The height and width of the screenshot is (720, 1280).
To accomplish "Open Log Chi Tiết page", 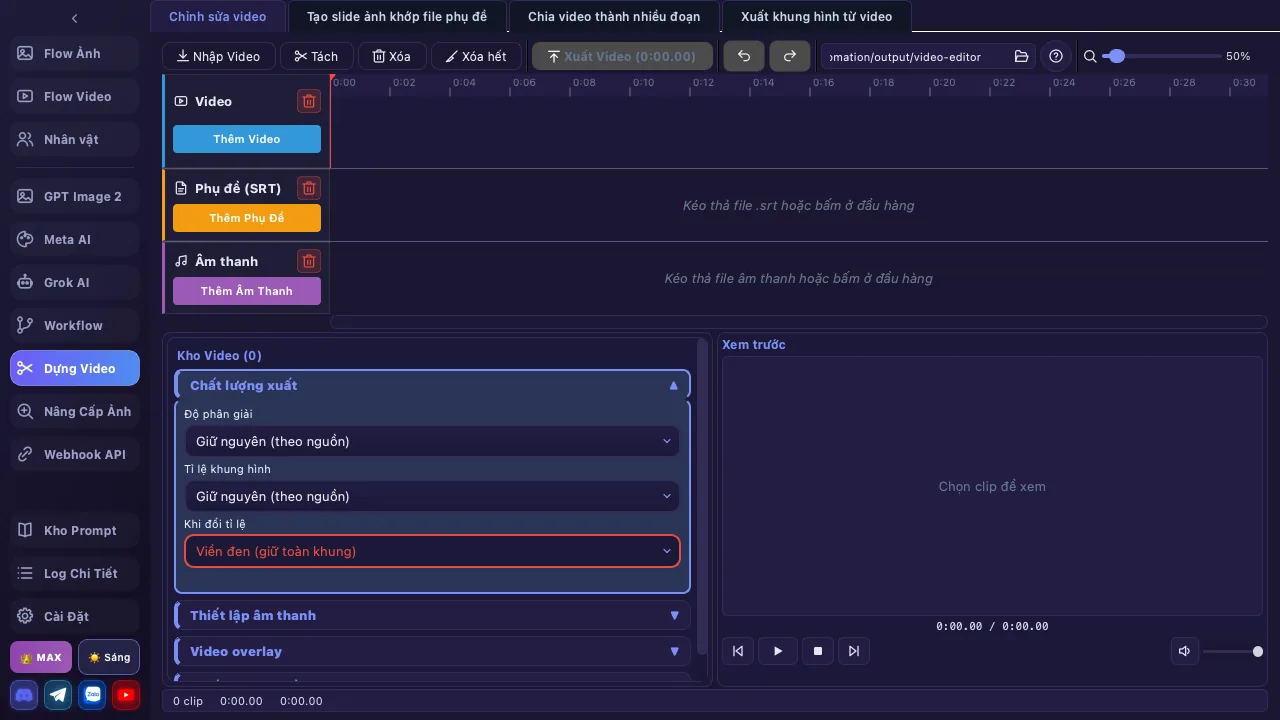I will 75,573.
